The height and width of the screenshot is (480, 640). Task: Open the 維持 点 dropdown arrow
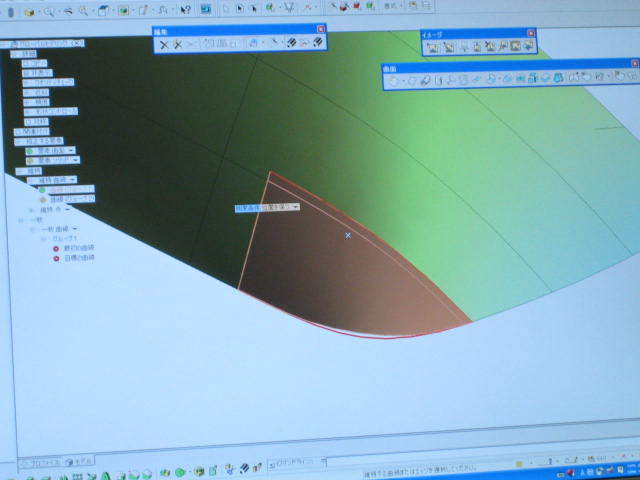[x=67, y=209]
